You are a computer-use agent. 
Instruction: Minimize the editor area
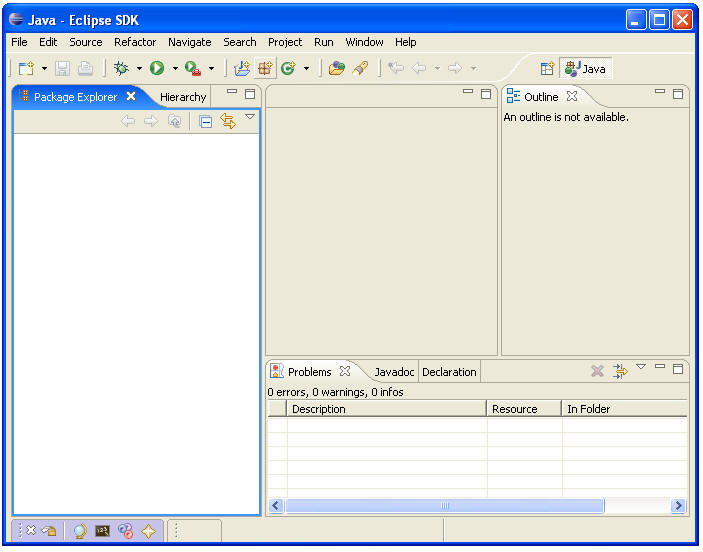[x=468, y=91]
